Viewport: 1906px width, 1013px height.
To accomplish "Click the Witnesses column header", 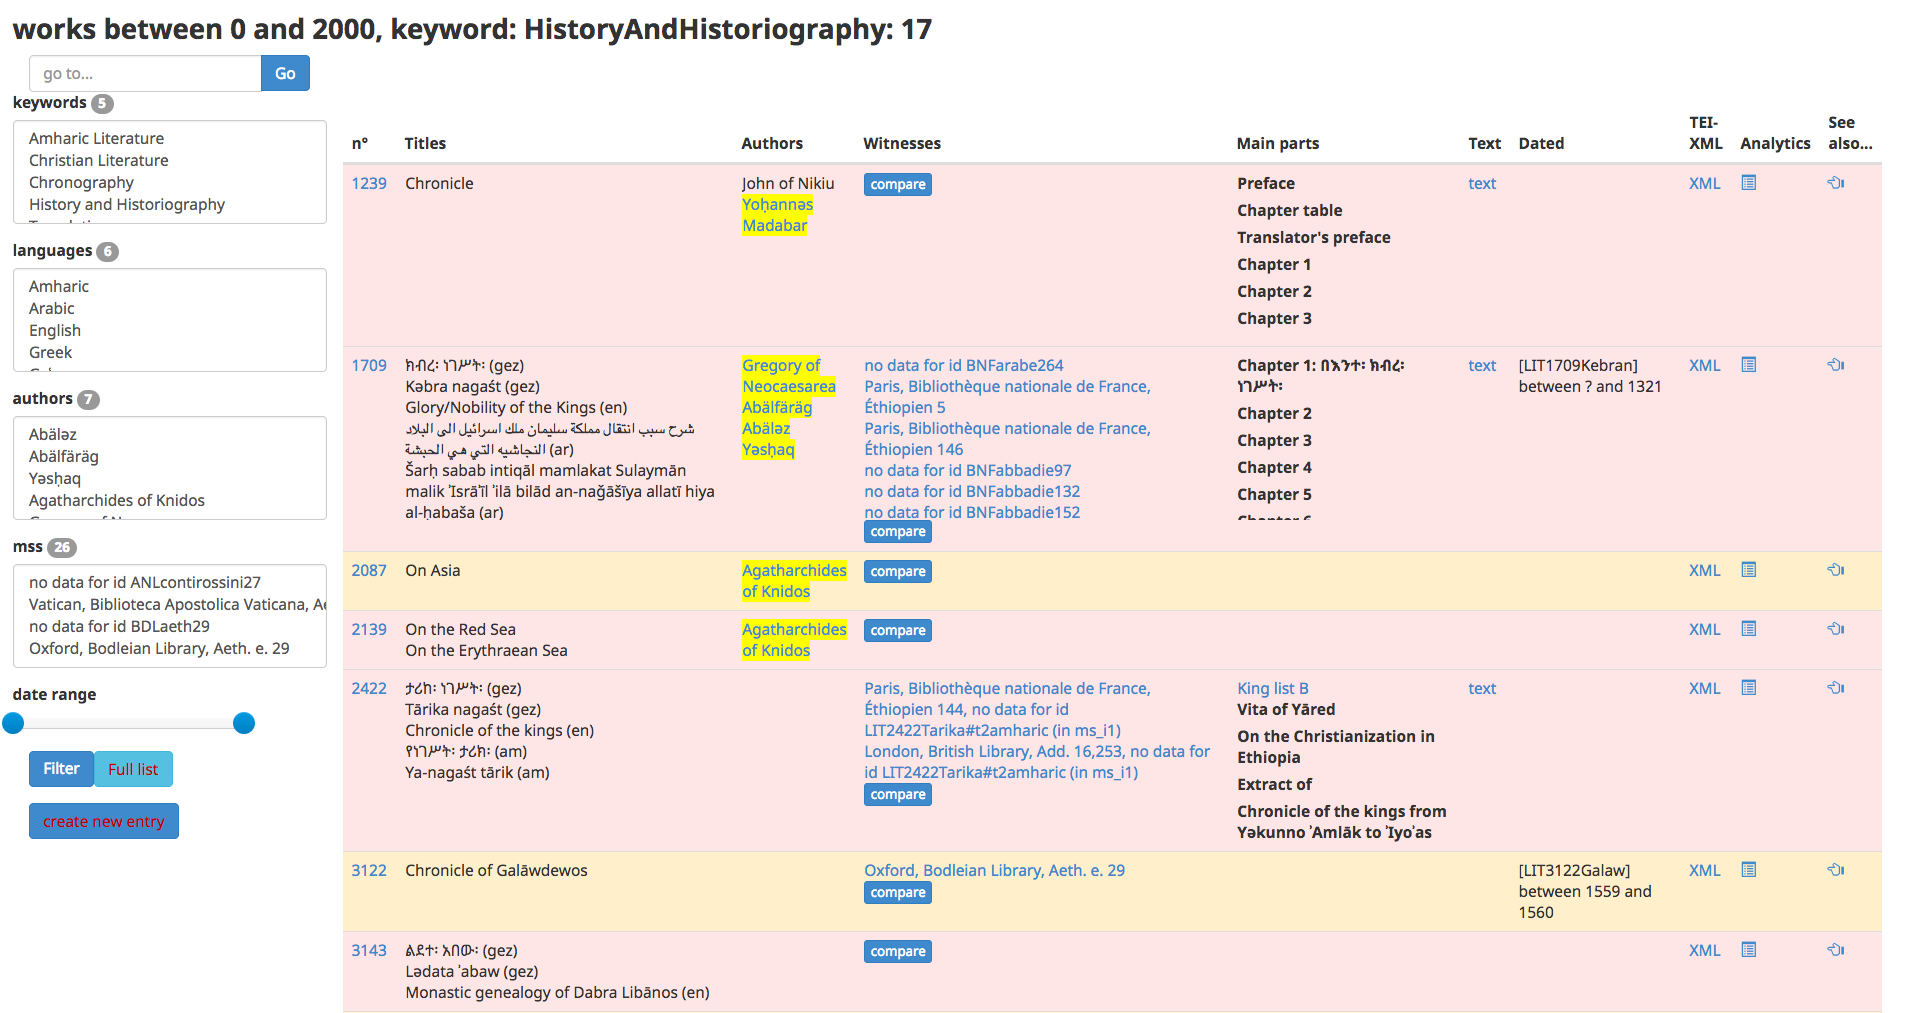I will point(902,143).
